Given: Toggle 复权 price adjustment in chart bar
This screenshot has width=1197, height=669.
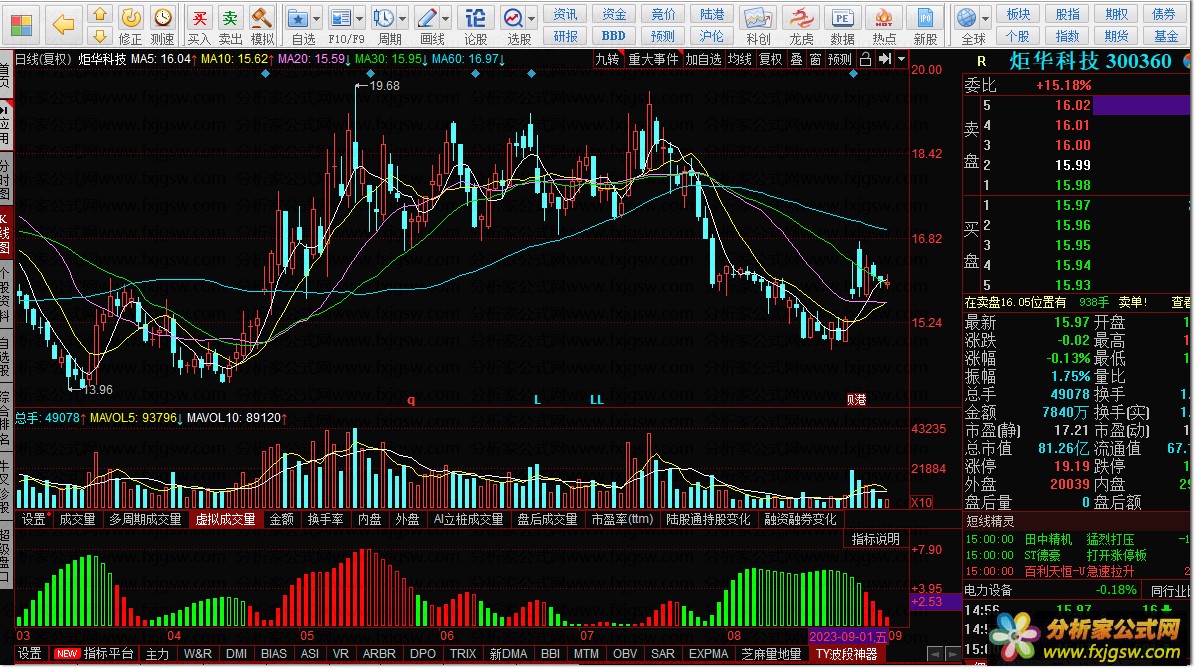Looking at the screenshot, I should (x=770, y=59).
